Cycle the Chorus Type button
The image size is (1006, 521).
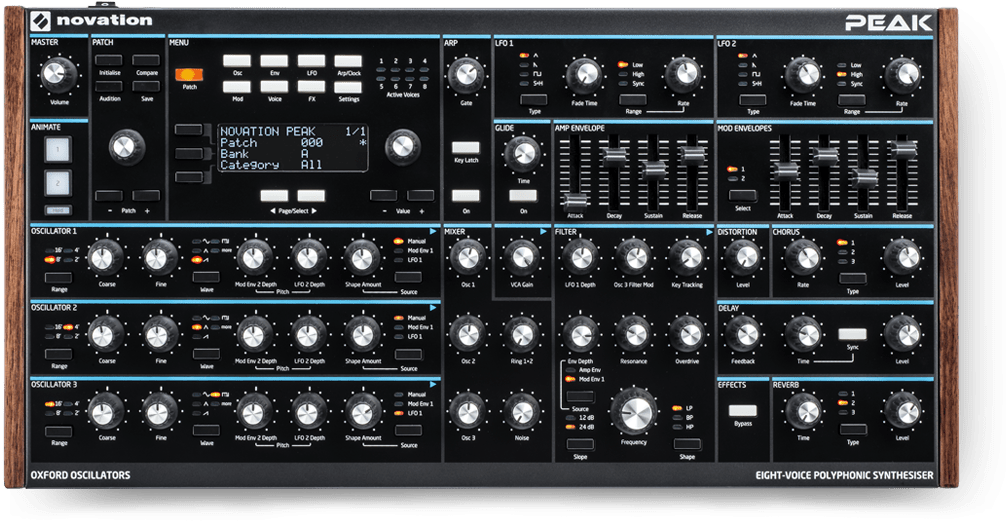(x=853, y=278)
